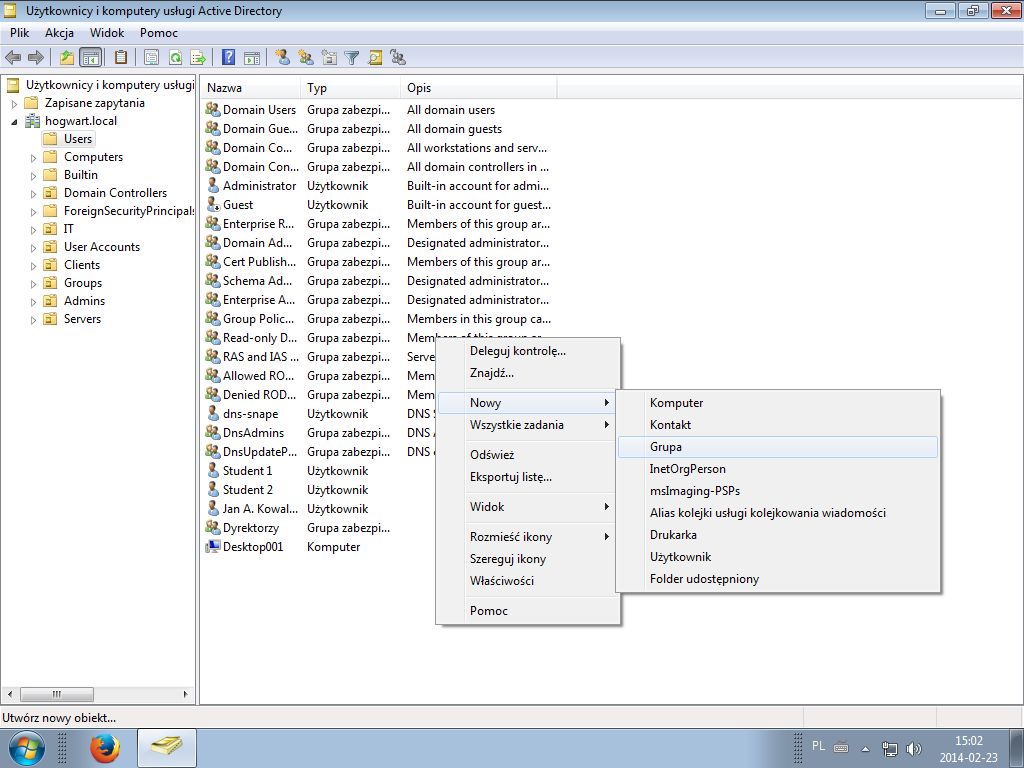Click the tree scrollbar right arrow

185,694
